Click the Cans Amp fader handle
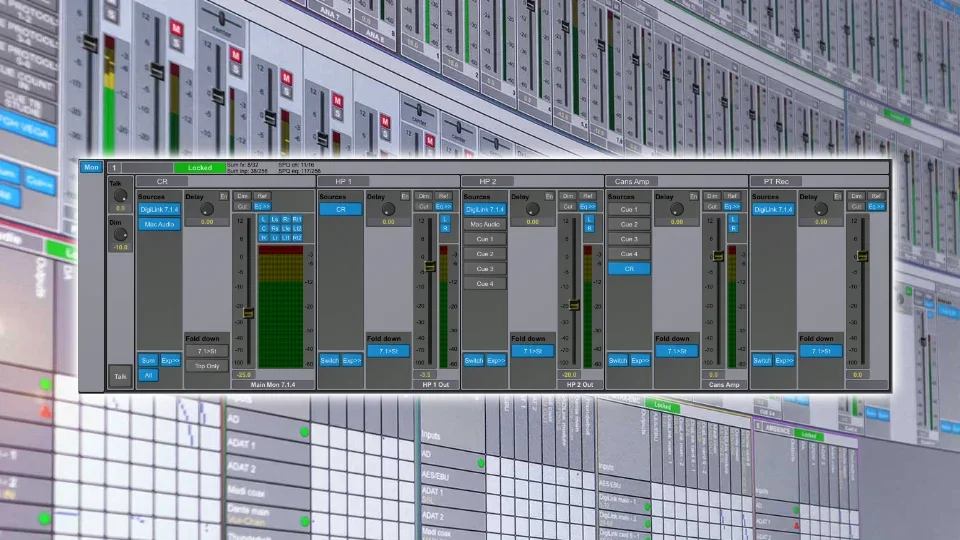This screenshot has height=540, width=960. [718, 256]
